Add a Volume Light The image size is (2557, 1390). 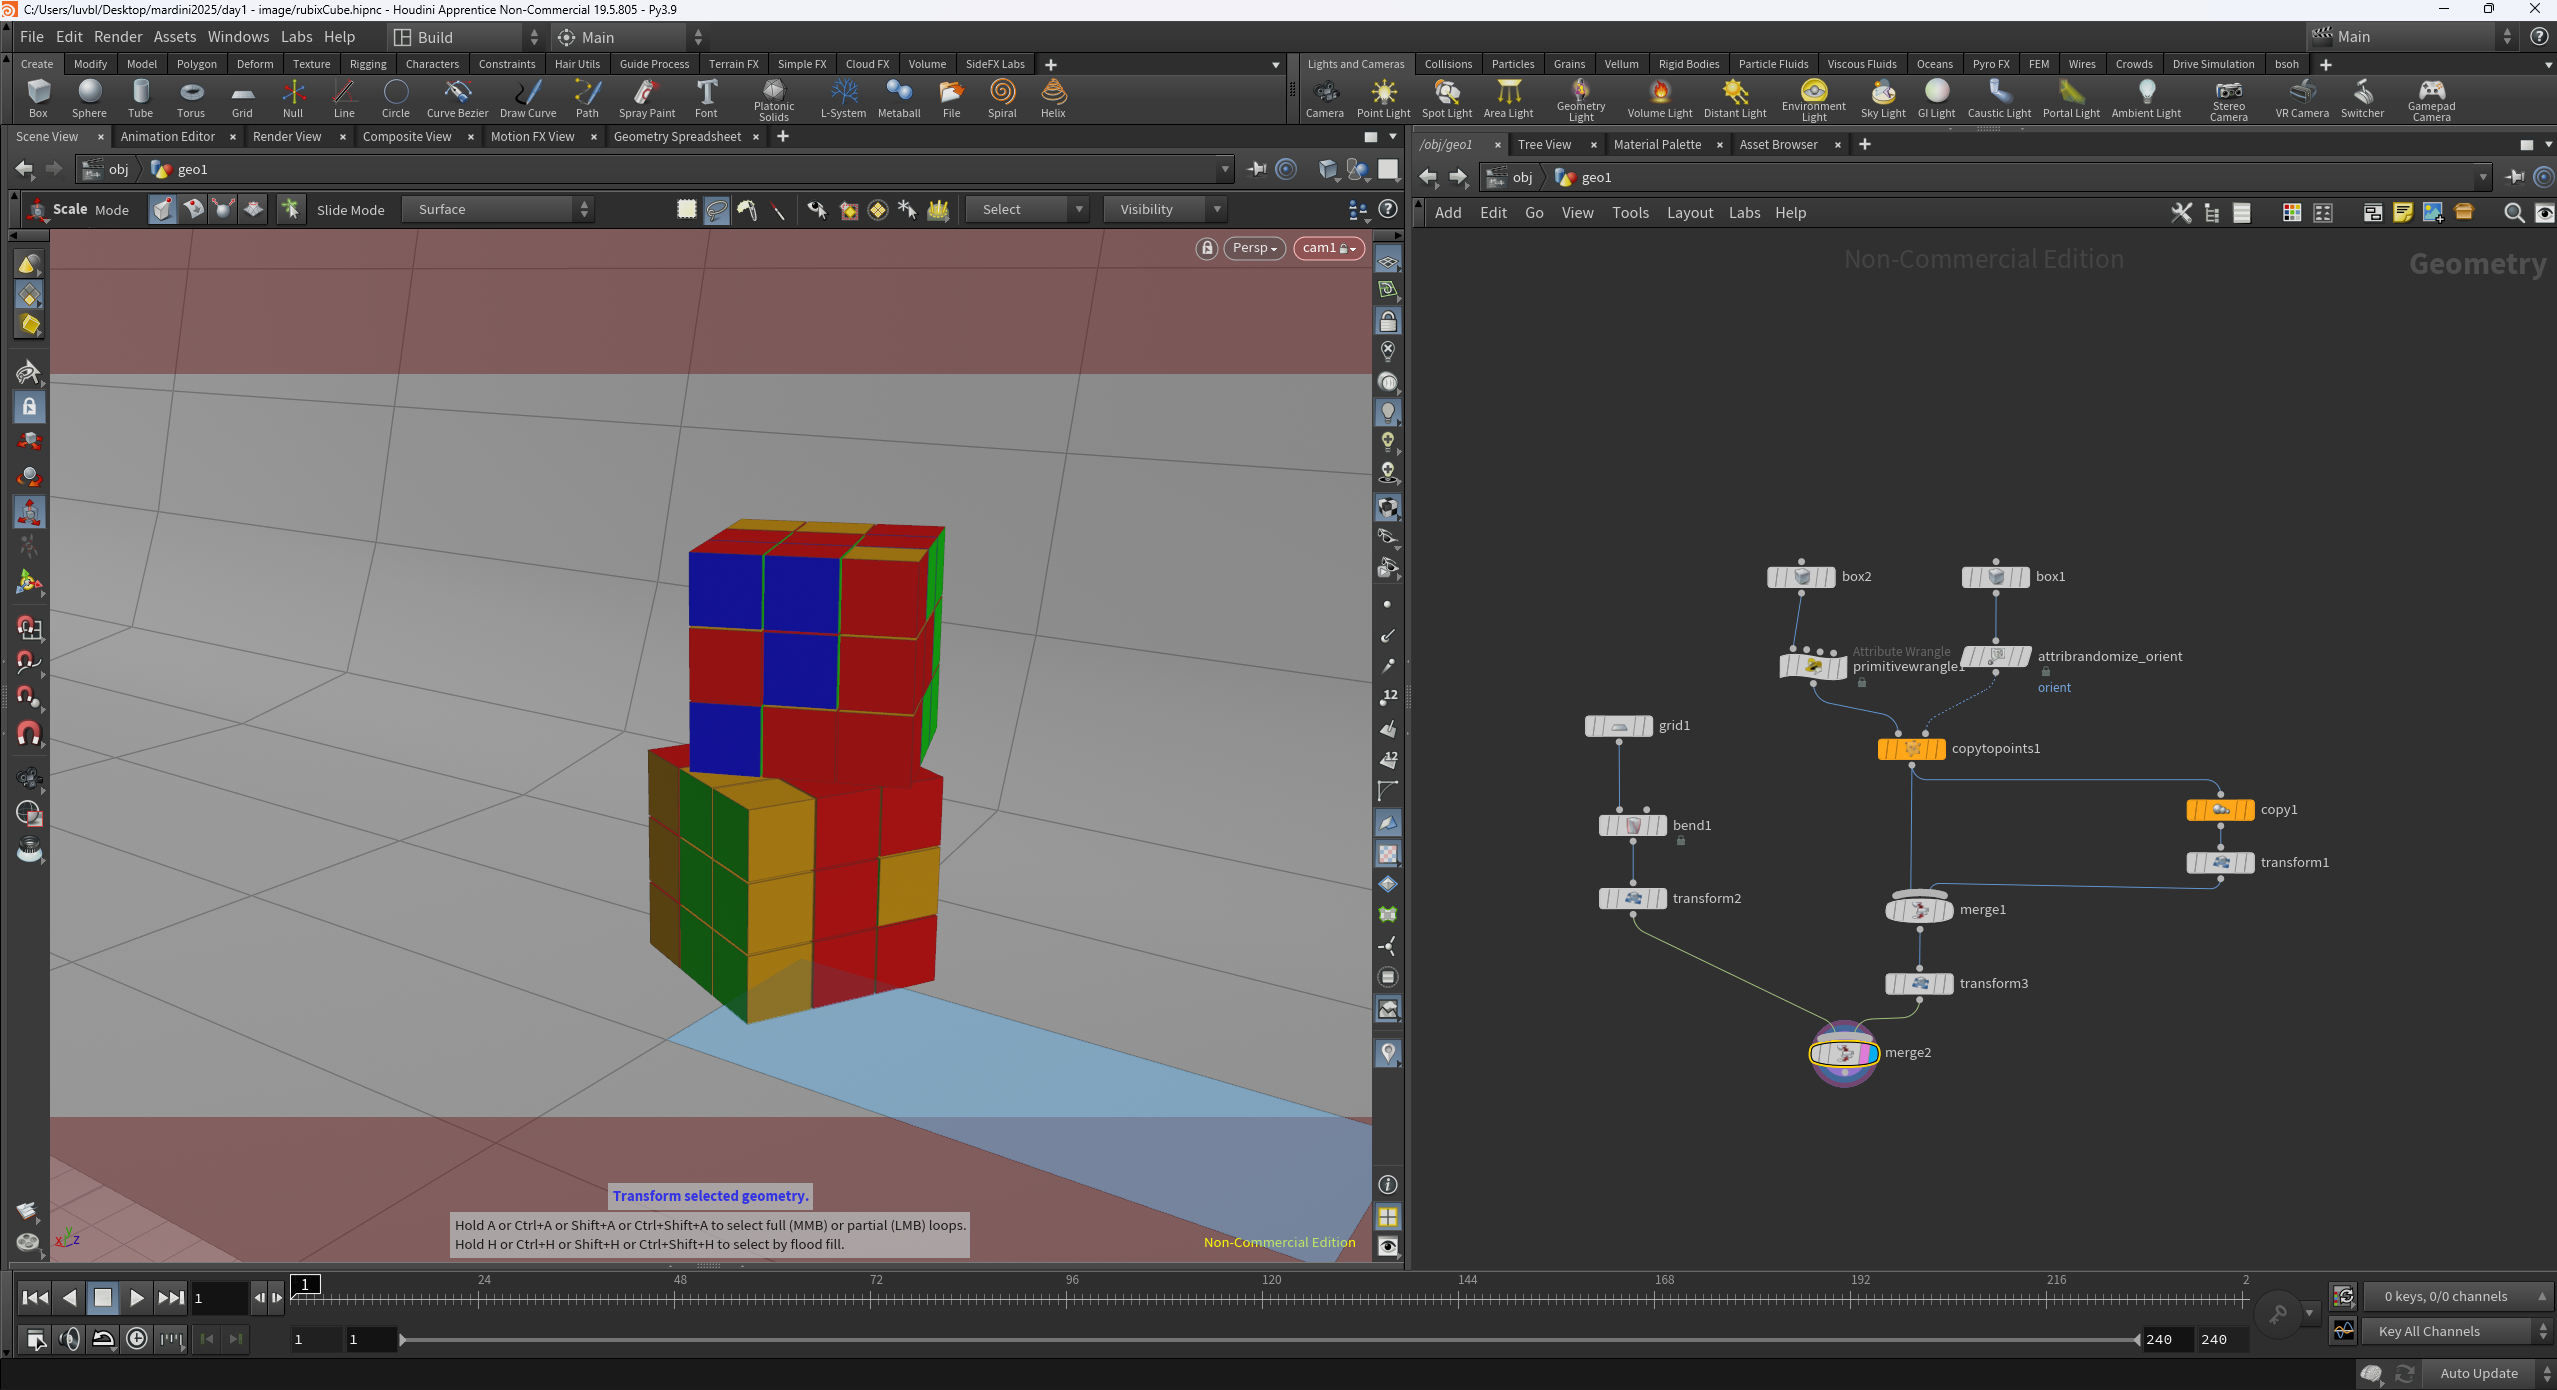(x=1660, y=98)
